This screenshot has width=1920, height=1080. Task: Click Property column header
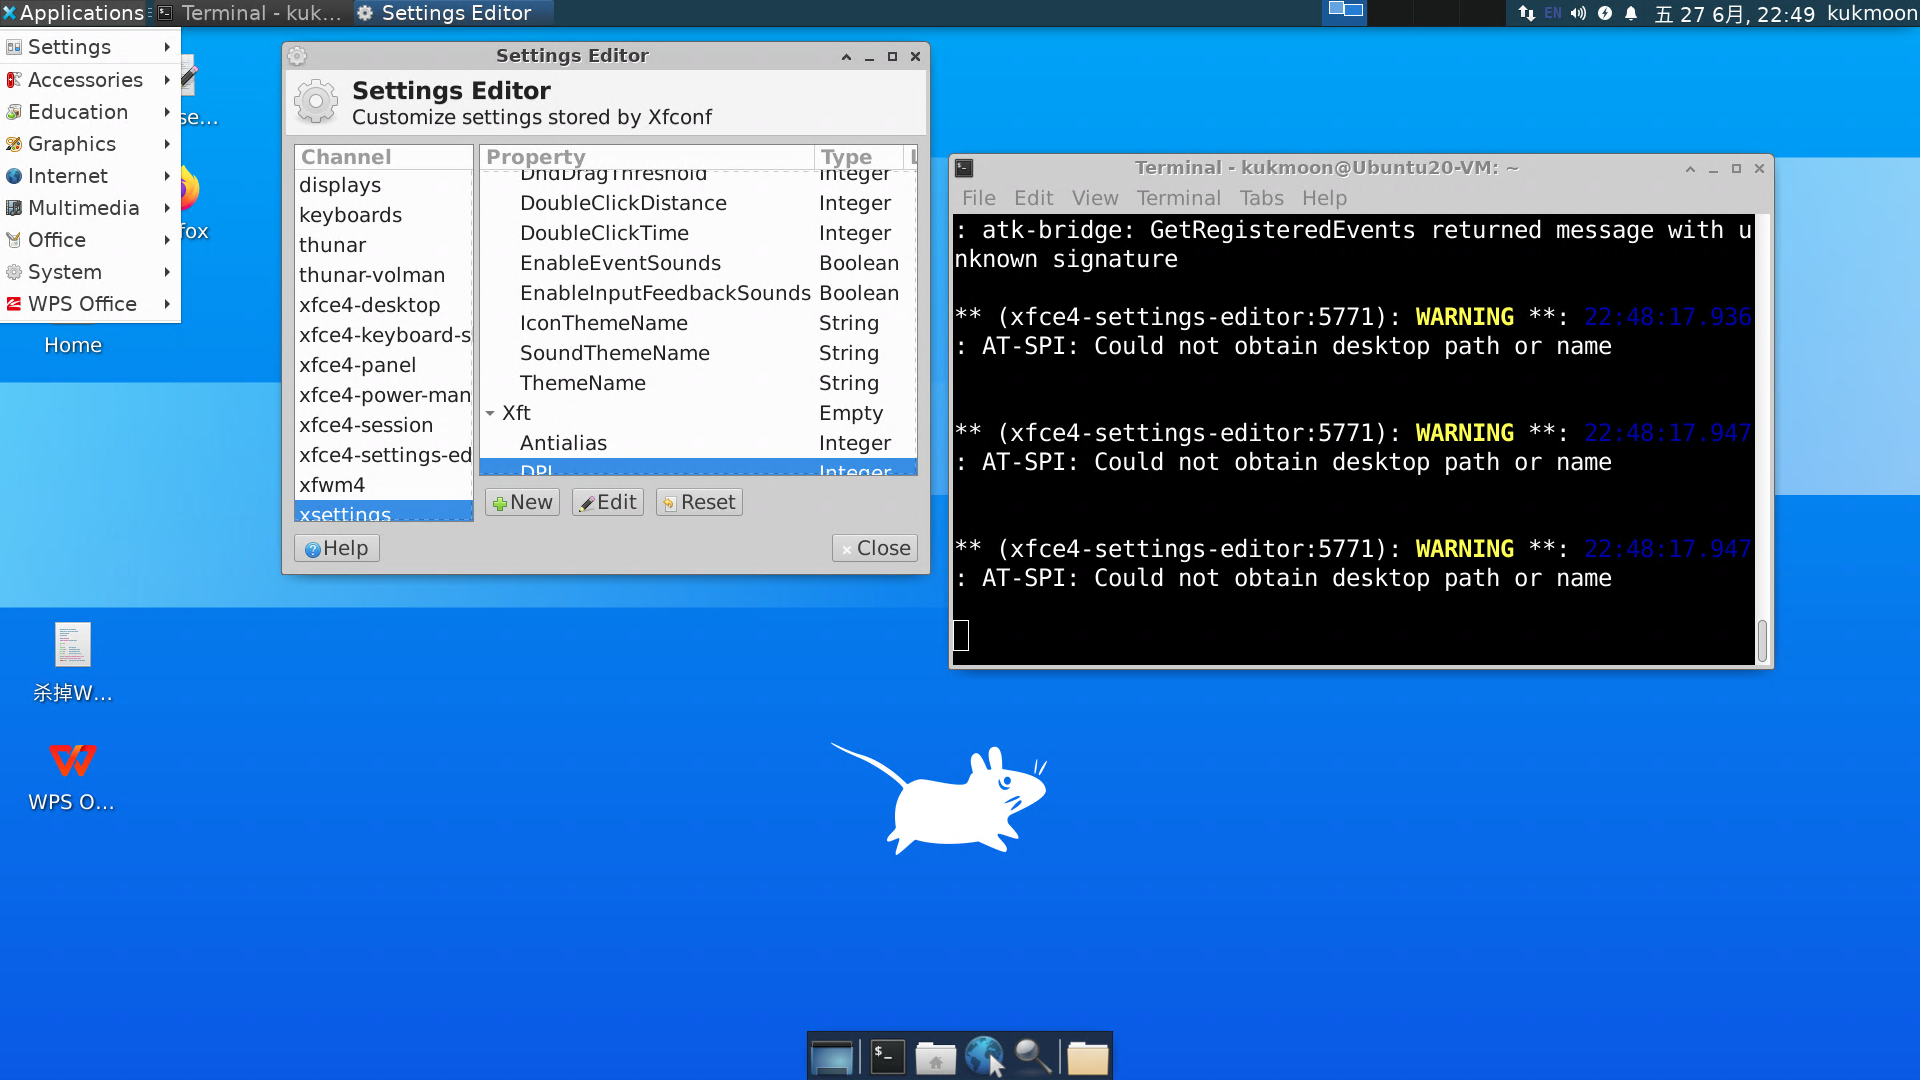point(647,157)
